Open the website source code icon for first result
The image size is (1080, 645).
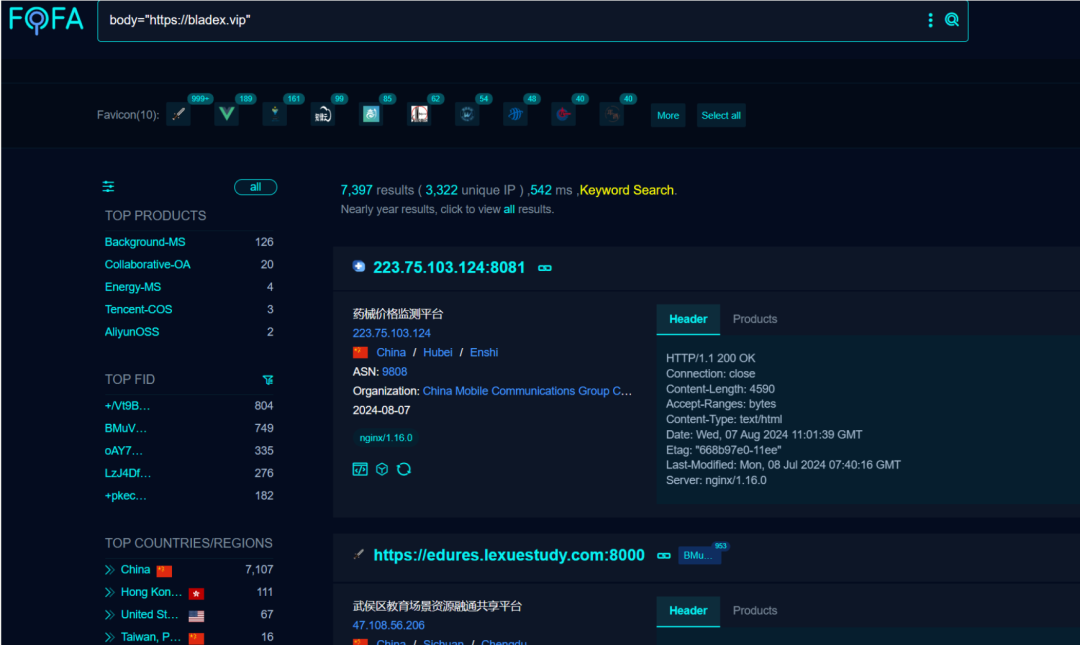[360, 469]
